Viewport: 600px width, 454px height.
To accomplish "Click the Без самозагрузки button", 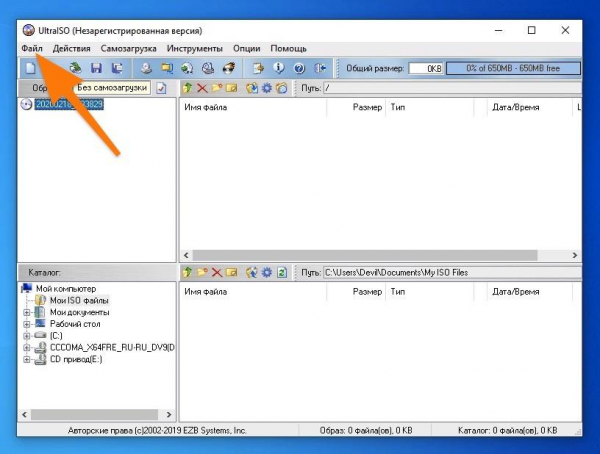I will point(112,88).
